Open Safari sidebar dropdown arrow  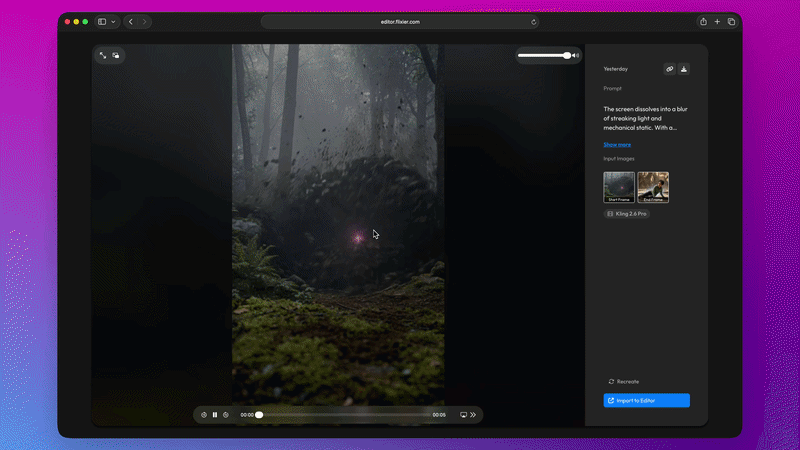click(x=114, y=21)
